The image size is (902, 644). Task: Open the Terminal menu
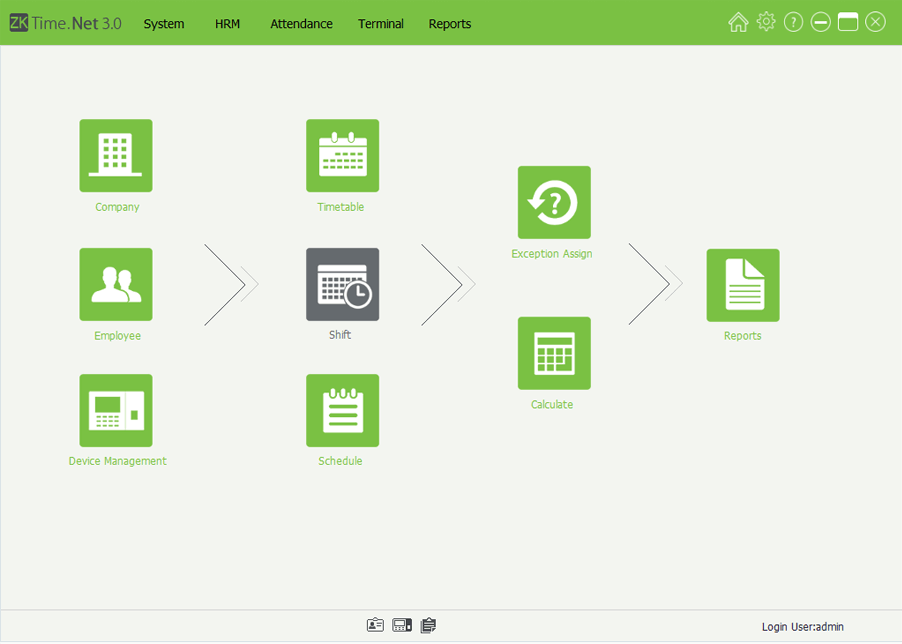[381, 23]
